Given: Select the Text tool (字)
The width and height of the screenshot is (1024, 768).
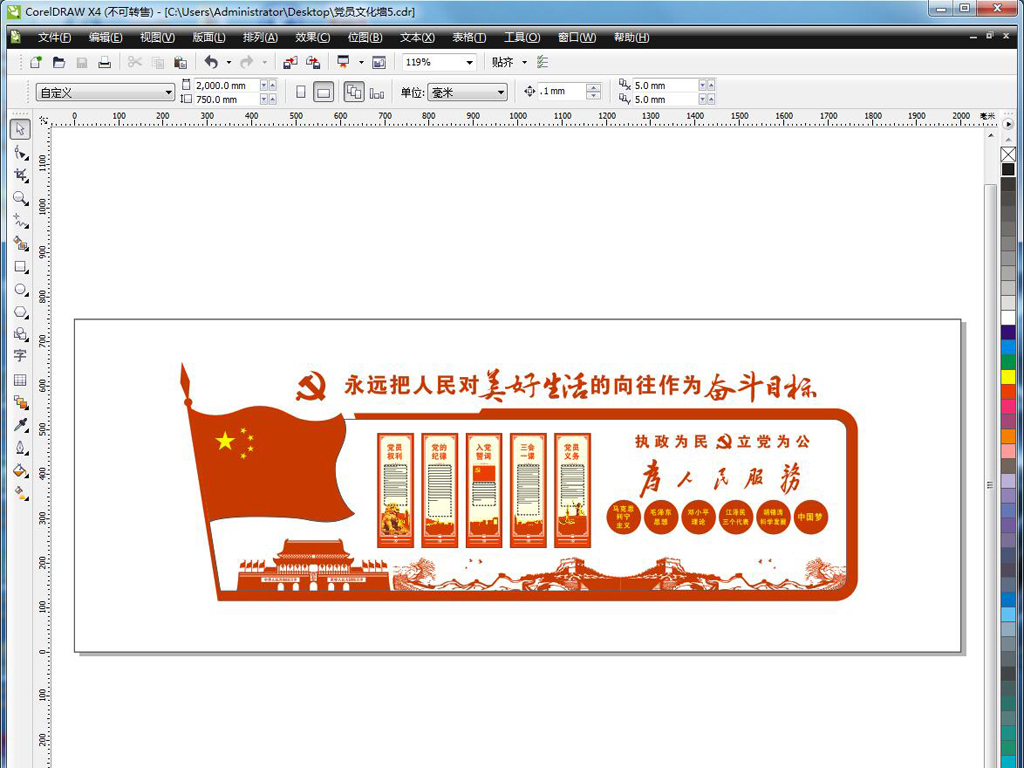Looking at the screenshot, I should pos(20,356).
